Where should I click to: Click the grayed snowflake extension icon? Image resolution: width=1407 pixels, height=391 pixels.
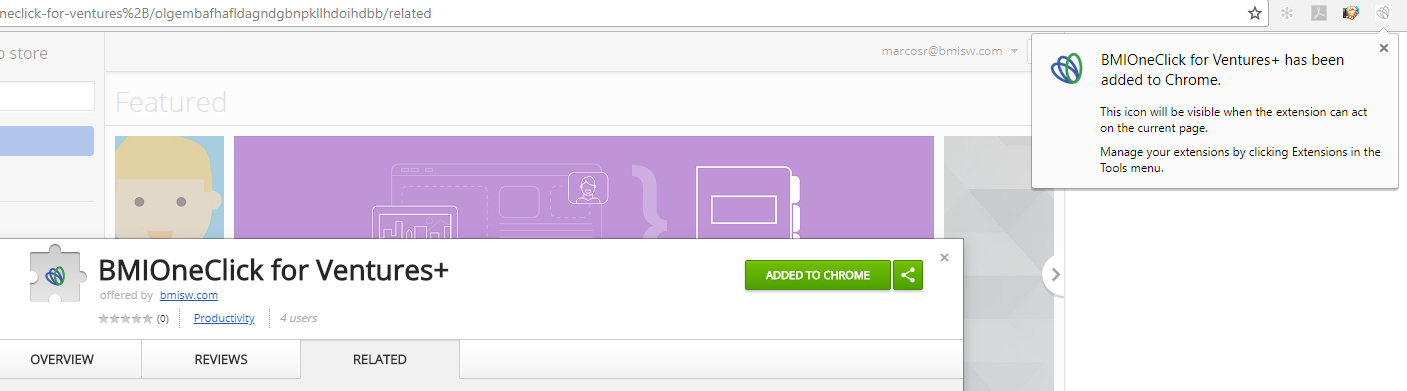[1287, 13]
